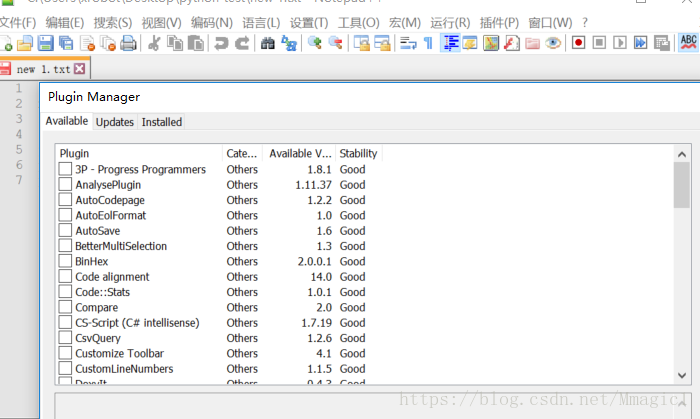Play back the recorded macro icon
Viewport: 700px width, 419px height.
(620, 43)
